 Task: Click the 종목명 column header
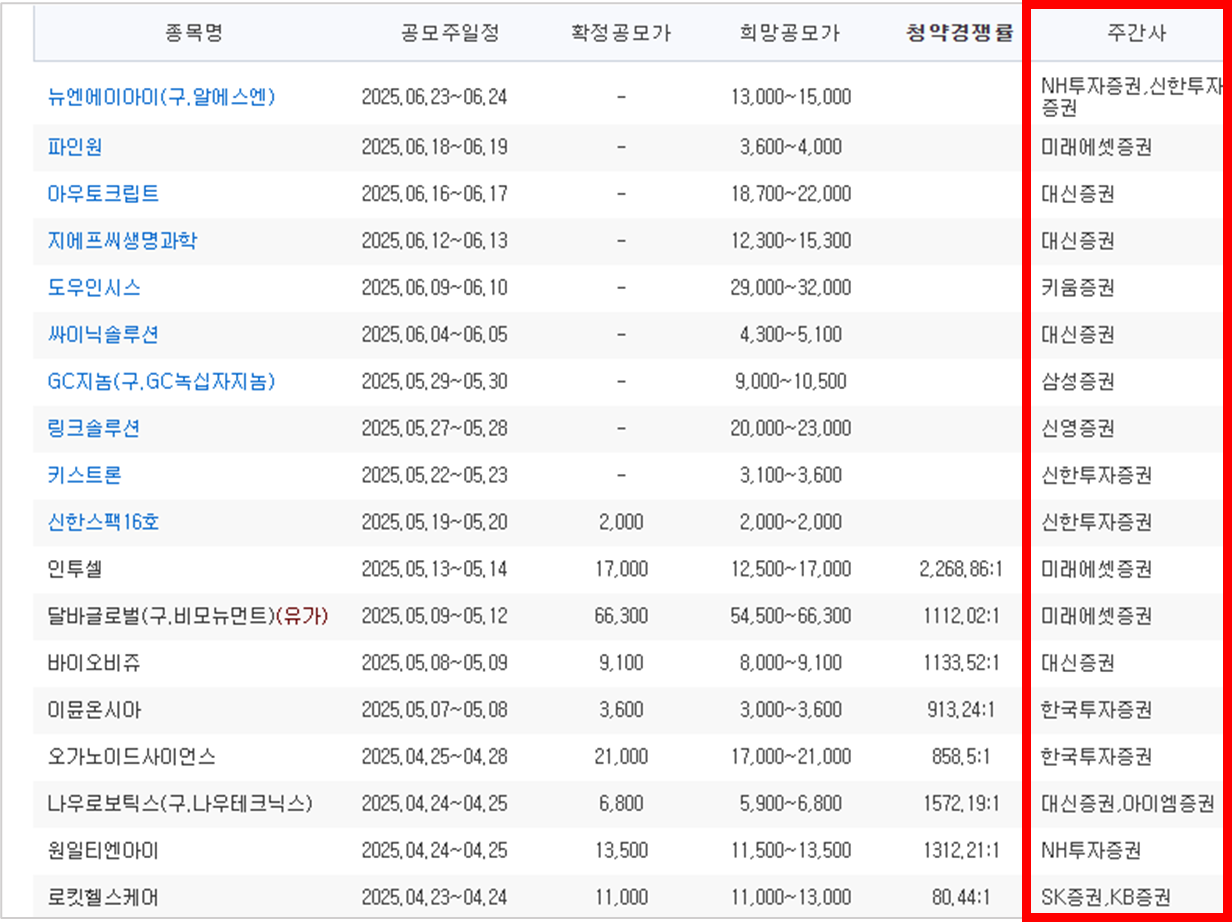[x=194, y=33]
